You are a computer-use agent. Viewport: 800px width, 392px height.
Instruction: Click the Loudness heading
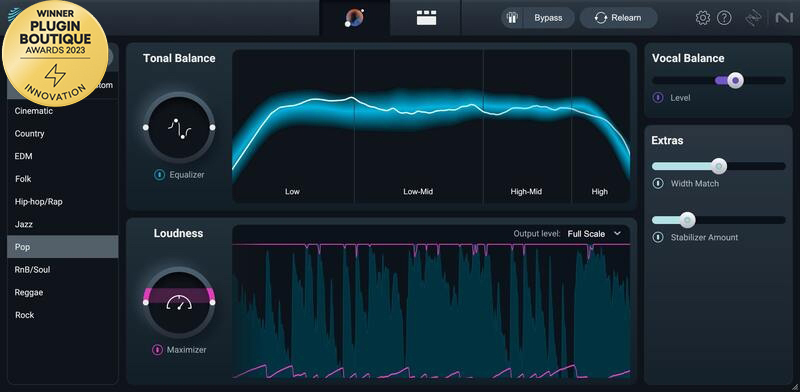[x=179, y=233]
